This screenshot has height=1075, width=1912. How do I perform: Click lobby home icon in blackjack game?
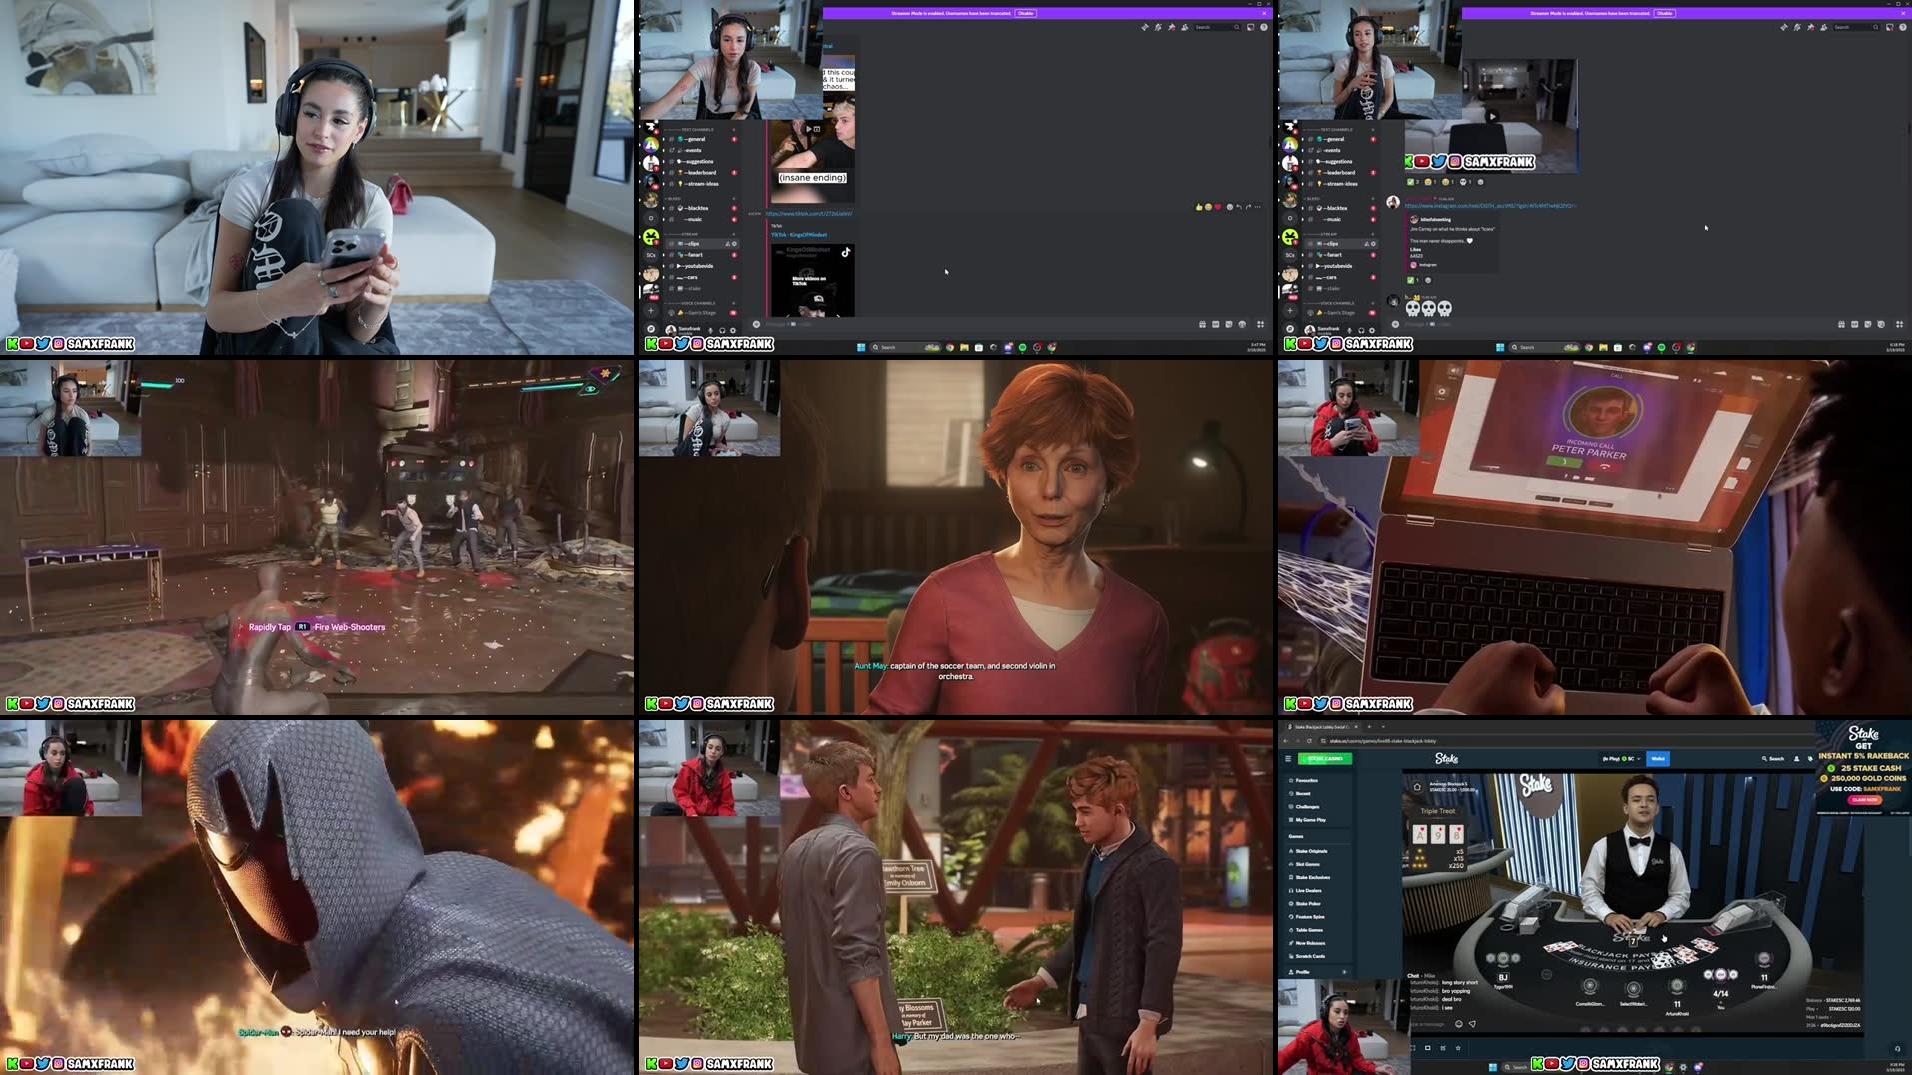coord(1417,787)
